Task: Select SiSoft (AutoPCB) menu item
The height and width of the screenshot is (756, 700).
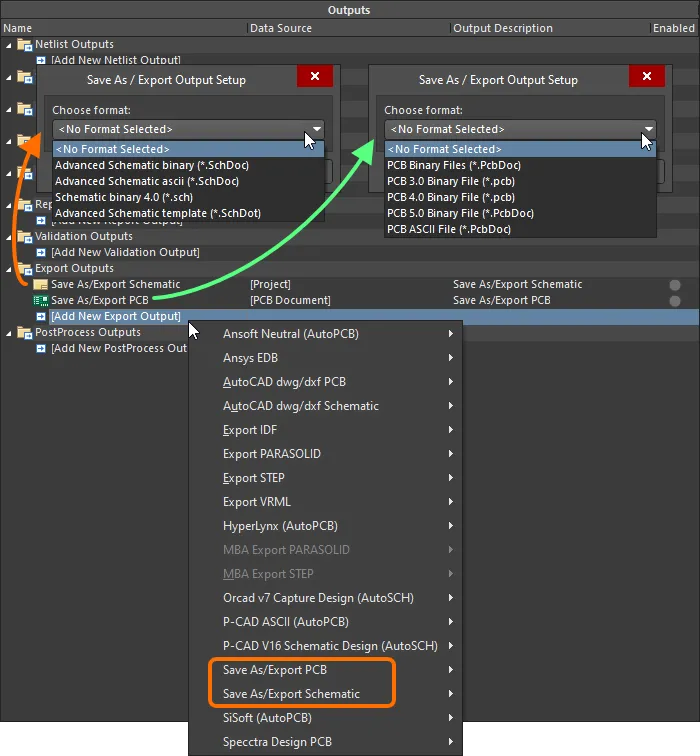Action: 325,718
